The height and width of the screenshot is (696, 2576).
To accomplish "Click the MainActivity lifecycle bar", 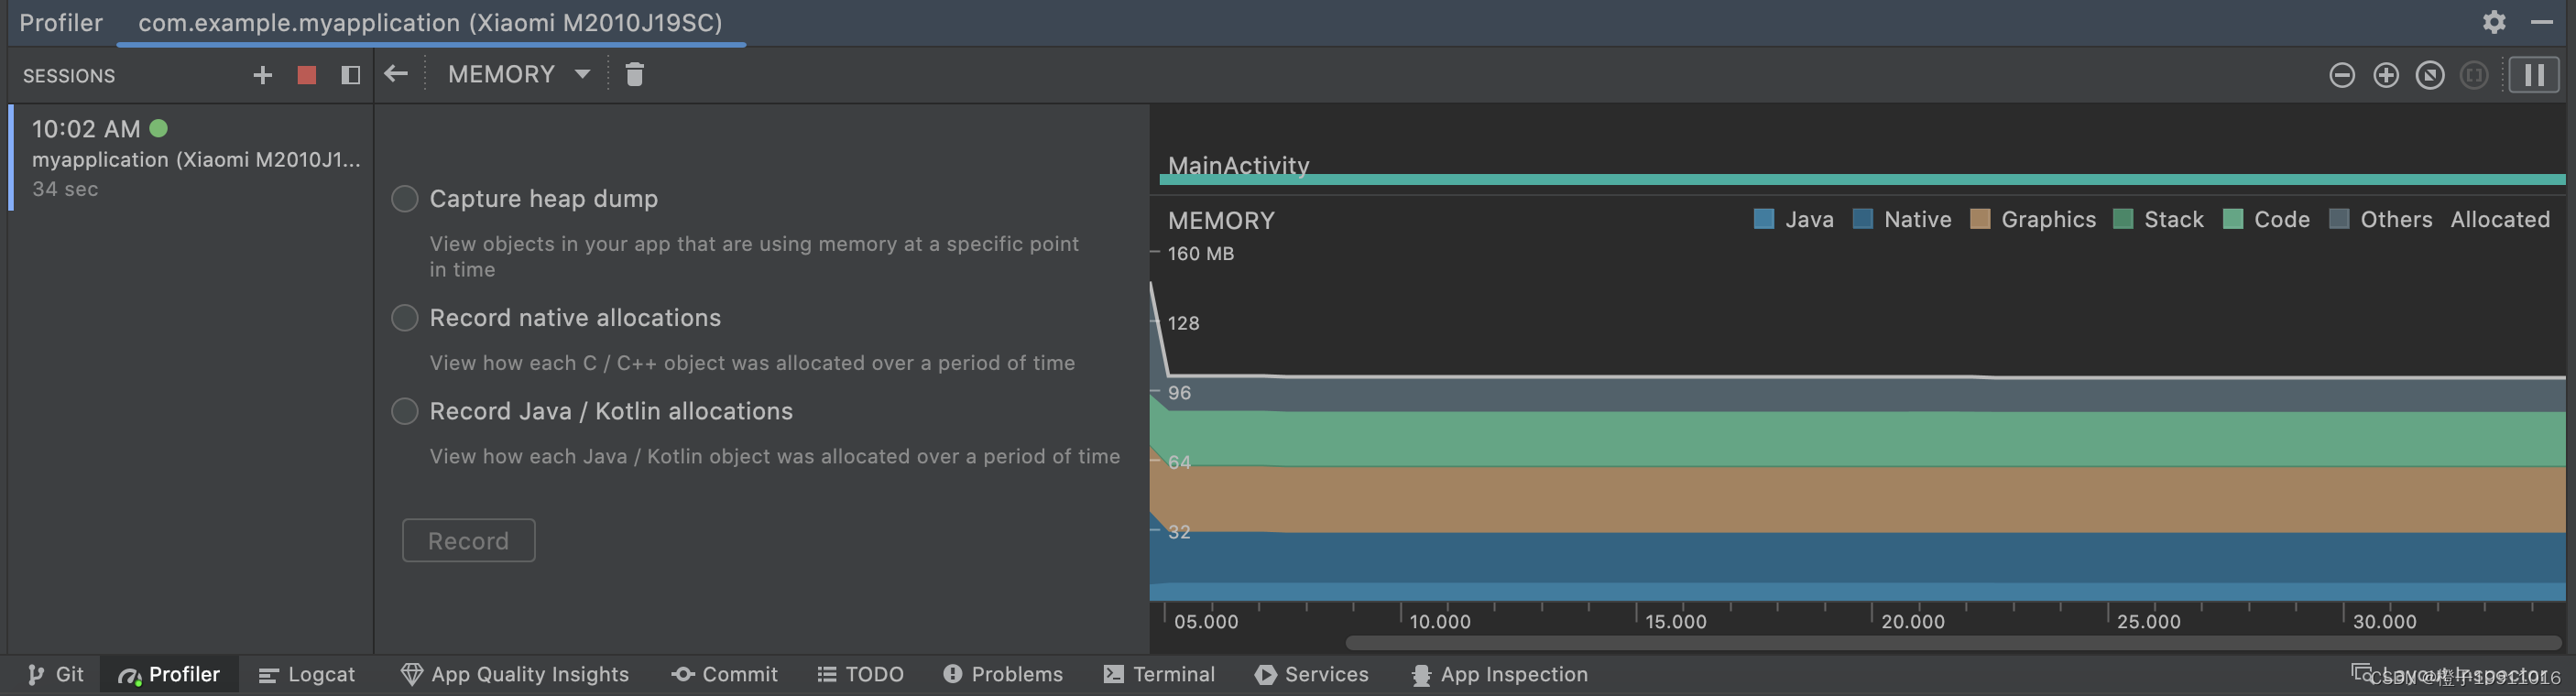I will pyautogui.click(x=1862, y=180).
